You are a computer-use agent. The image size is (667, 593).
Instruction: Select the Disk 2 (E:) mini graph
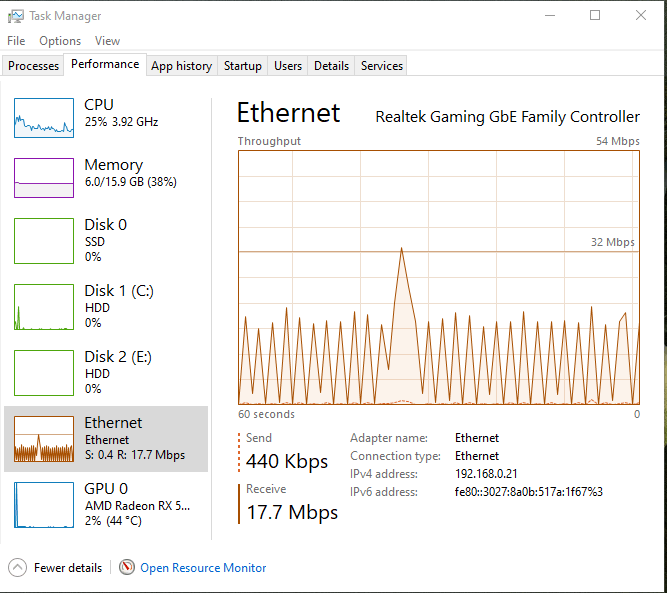(x=44, y=373)
